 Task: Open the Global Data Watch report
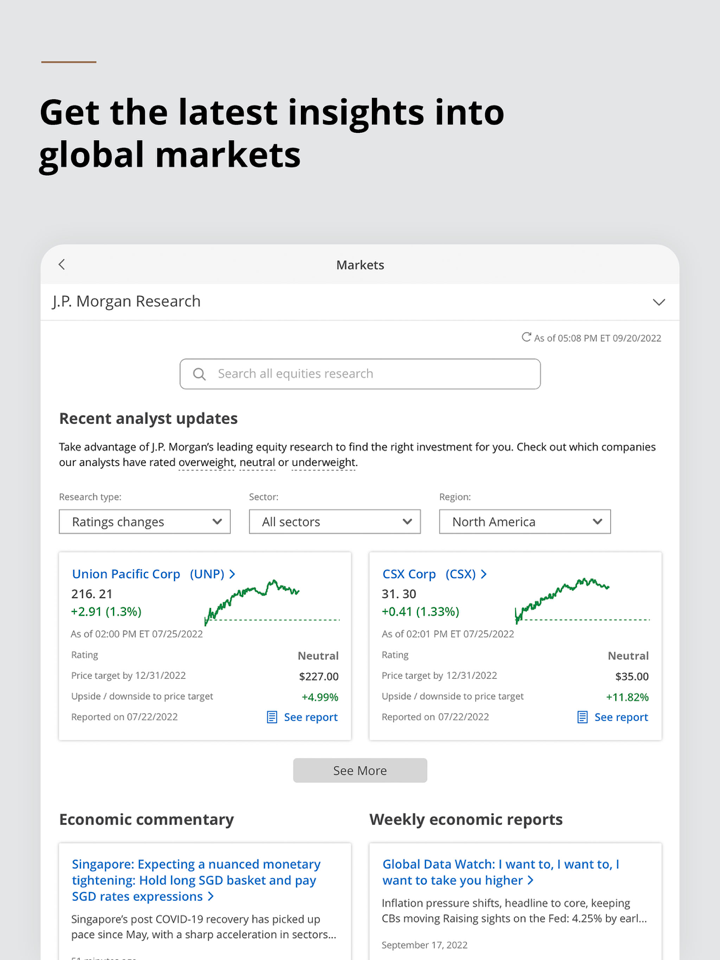[x=500, y=872]
